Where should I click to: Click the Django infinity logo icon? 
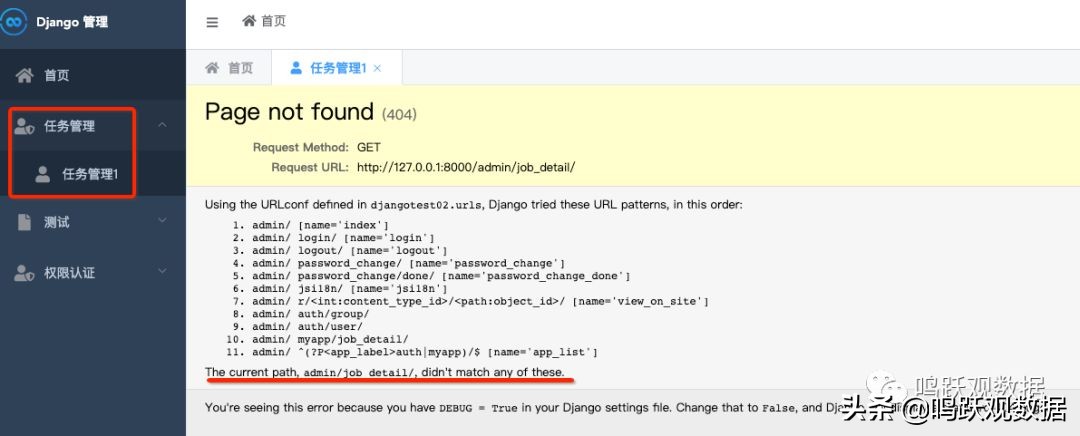[x=14, y=21]
